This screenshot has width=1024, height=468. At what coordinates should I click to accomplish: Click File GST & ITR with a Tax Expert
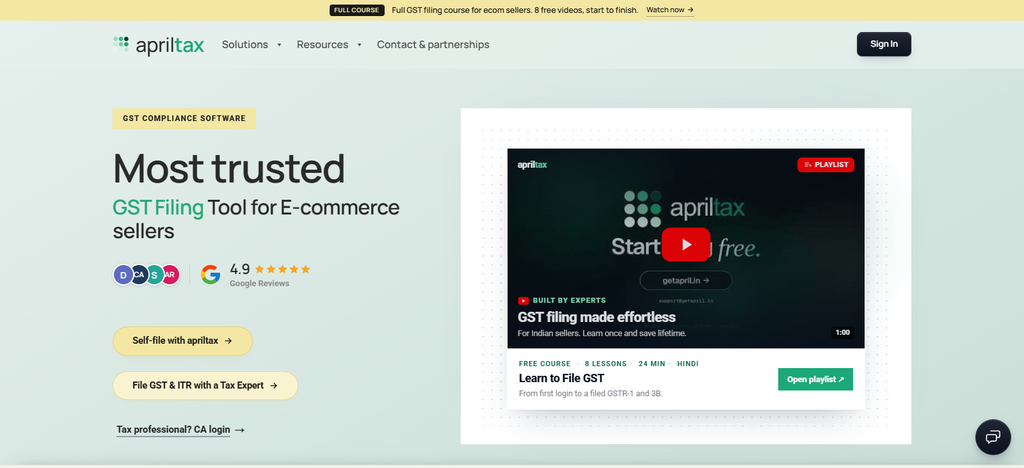click(x=205, y=385)
